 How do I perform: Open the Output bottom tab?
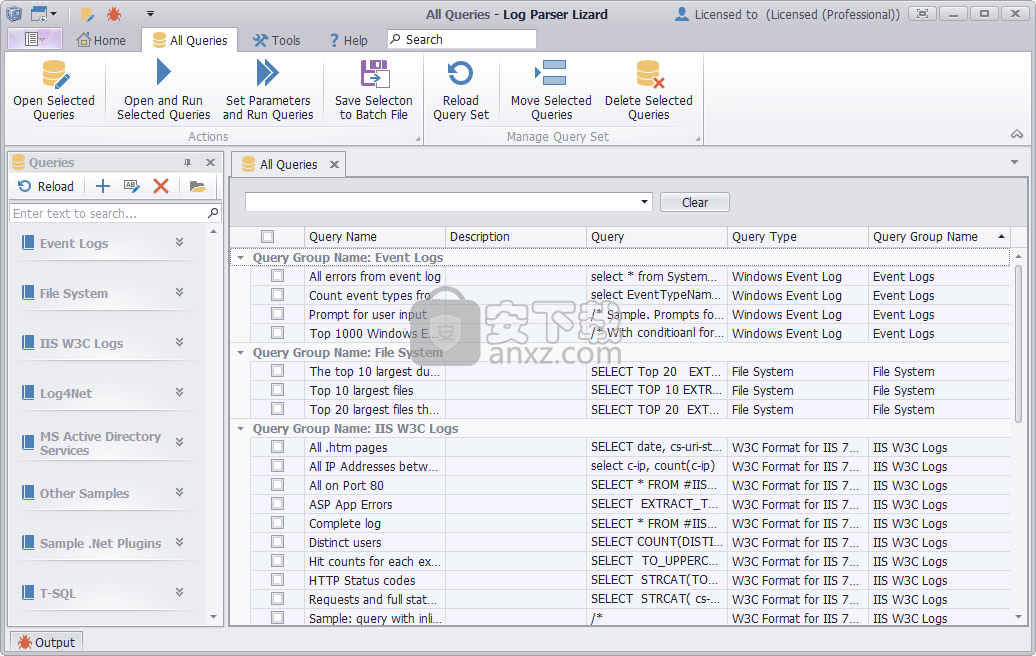click(46, 642)
